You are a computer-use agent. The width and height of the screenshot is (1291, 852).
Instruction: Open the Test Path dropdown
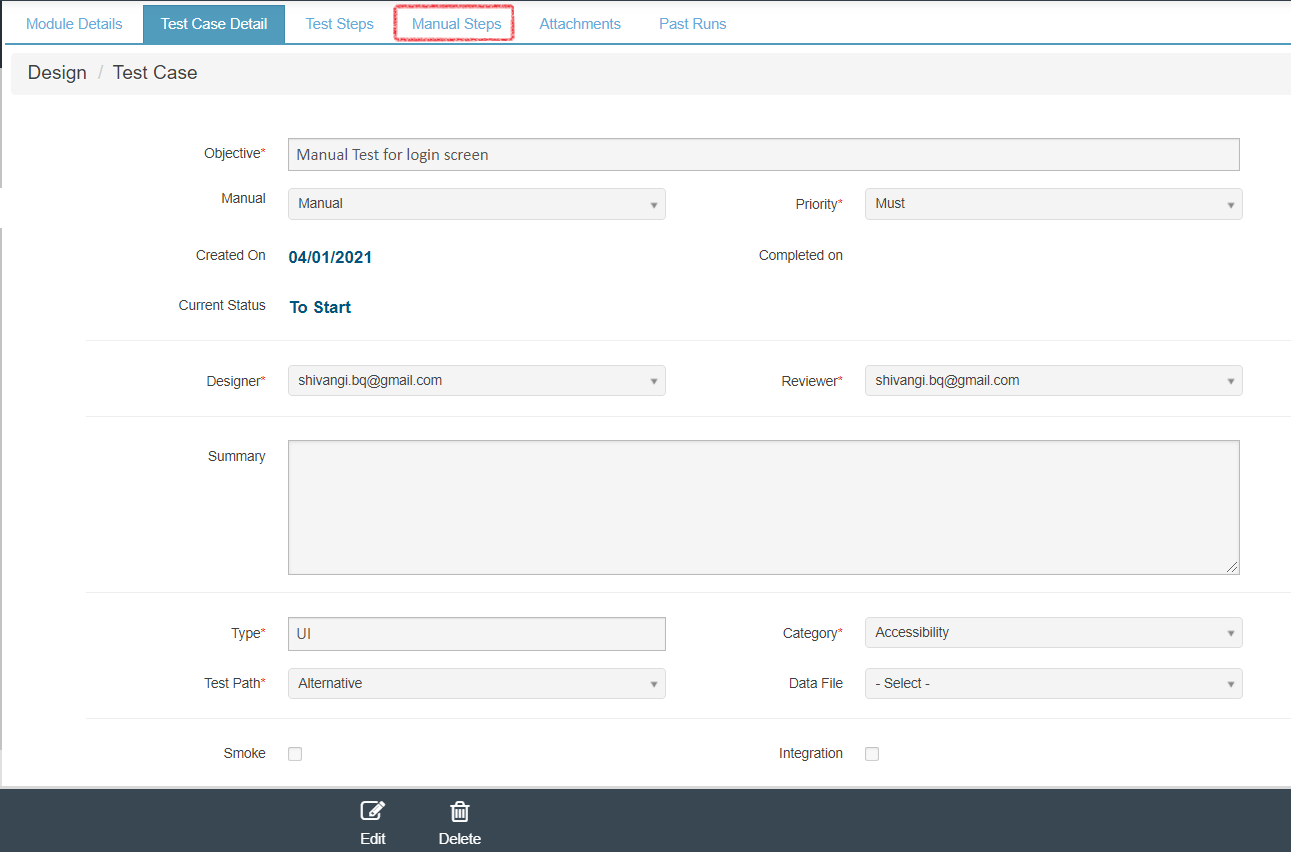[477, 684]
